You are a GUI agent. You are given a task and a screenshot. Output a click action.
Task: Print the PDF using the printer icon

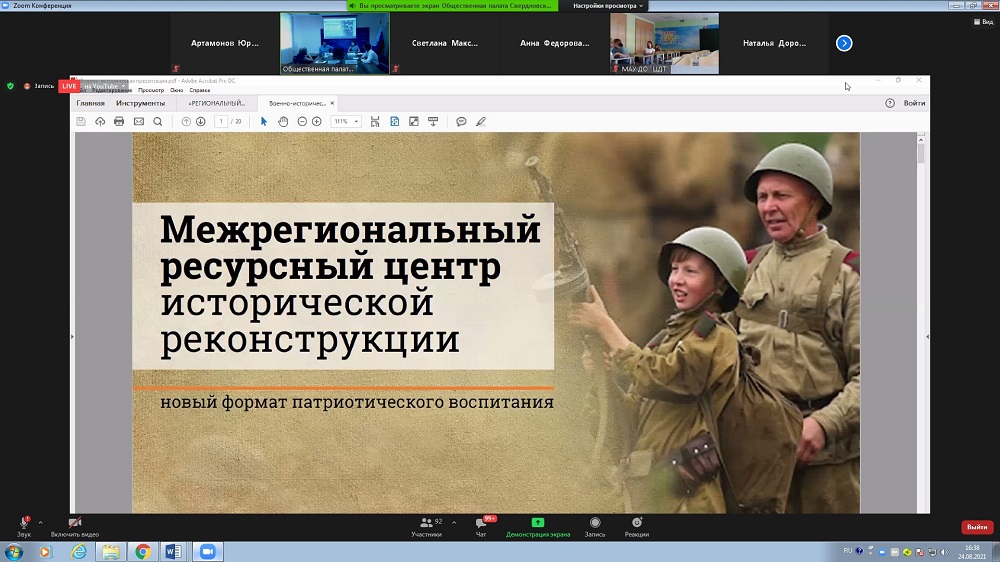[x=119, y=121]
